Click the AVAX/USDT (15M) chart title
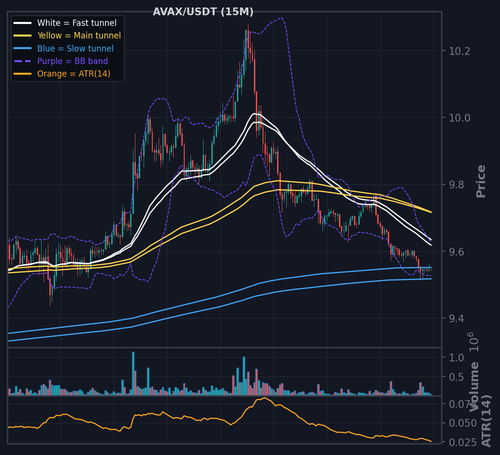 tap(203, 12)
